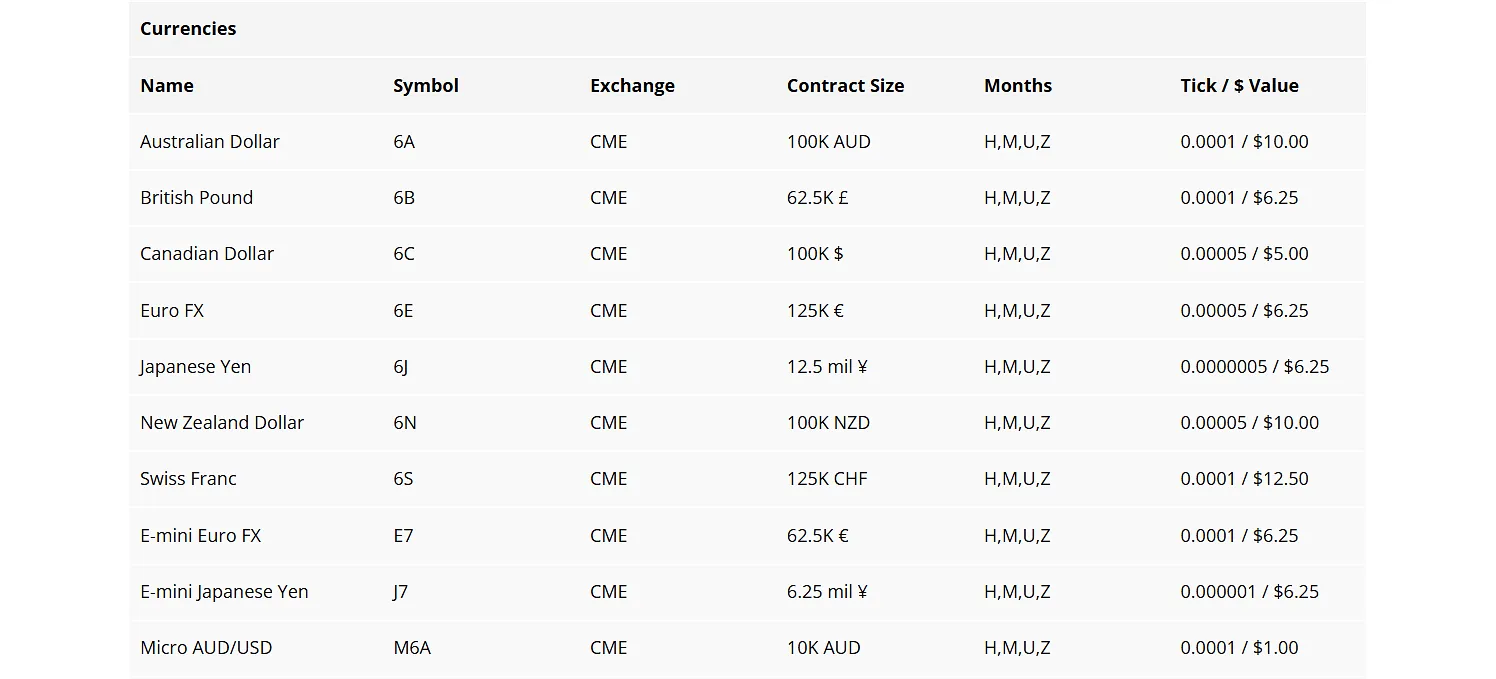Click the Name column header
Viewport: 1496px width, 679px height.
pyautogui.click(x=167, y=86)
